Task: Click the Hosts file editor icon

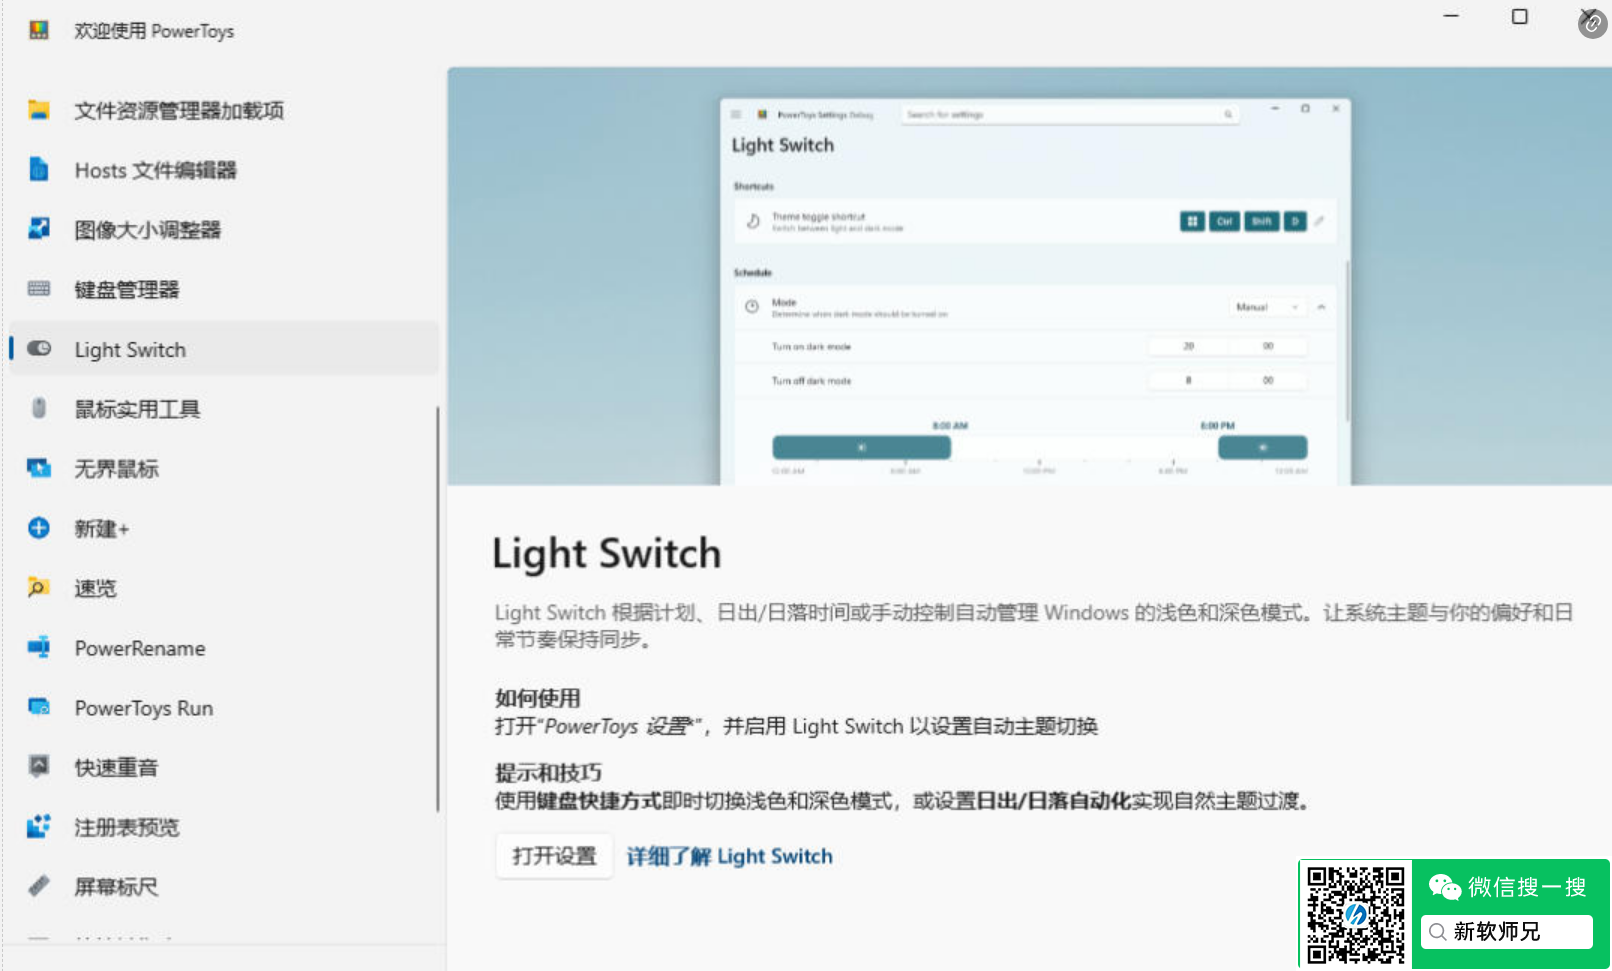Action: coord(39,170)
